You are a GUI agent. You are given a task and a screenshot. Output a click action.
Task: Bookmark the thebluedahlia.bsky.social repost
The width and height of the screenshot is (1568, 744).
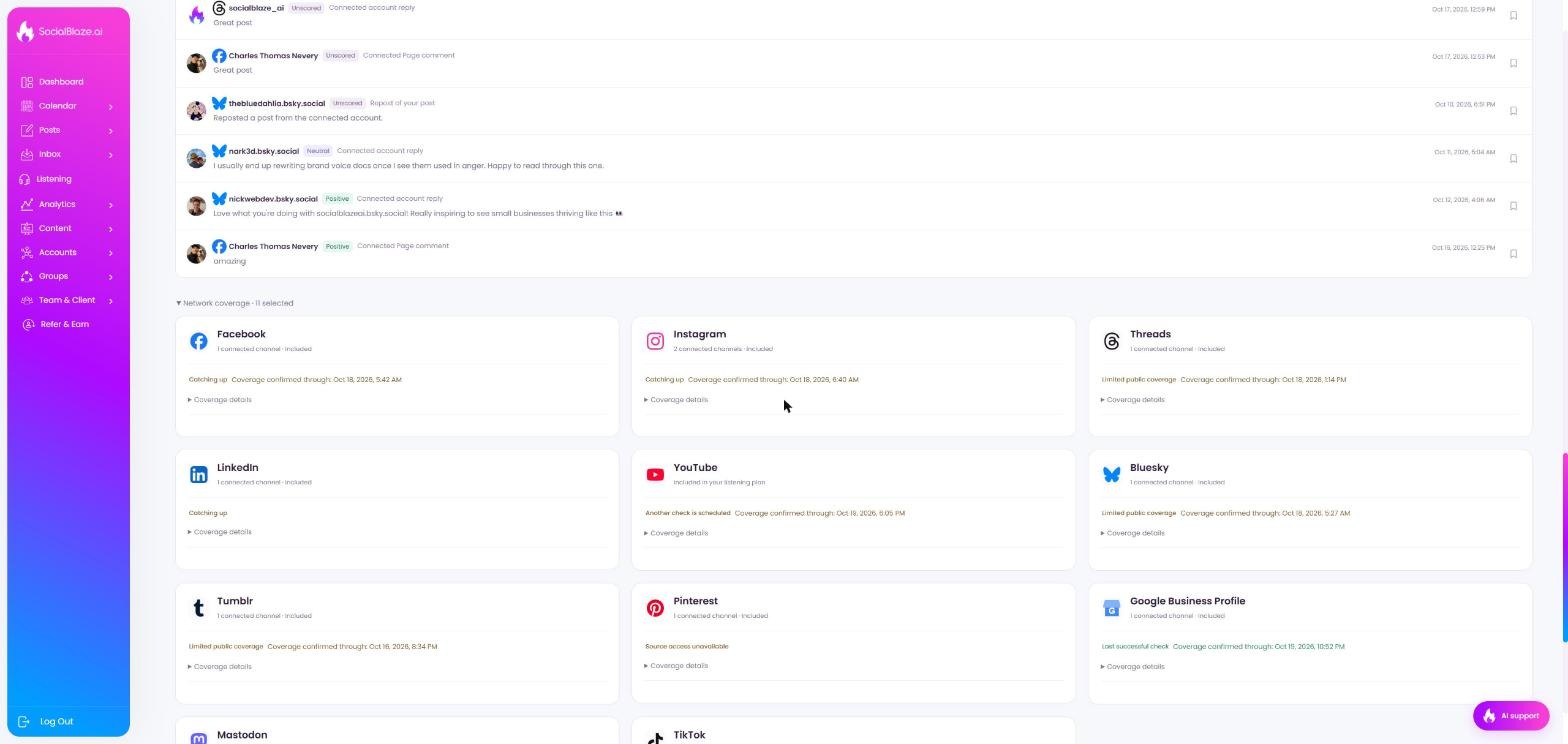tap(1513, 111)
